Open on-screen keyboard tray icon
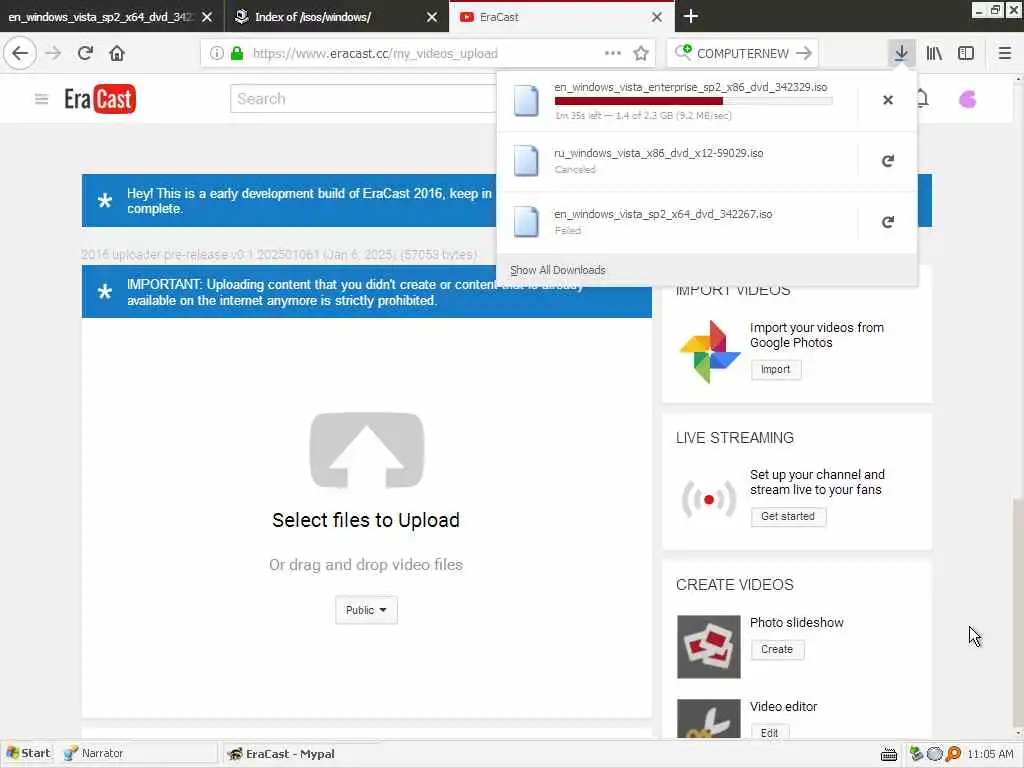The image size is (1024, 768). pos(888,754)
